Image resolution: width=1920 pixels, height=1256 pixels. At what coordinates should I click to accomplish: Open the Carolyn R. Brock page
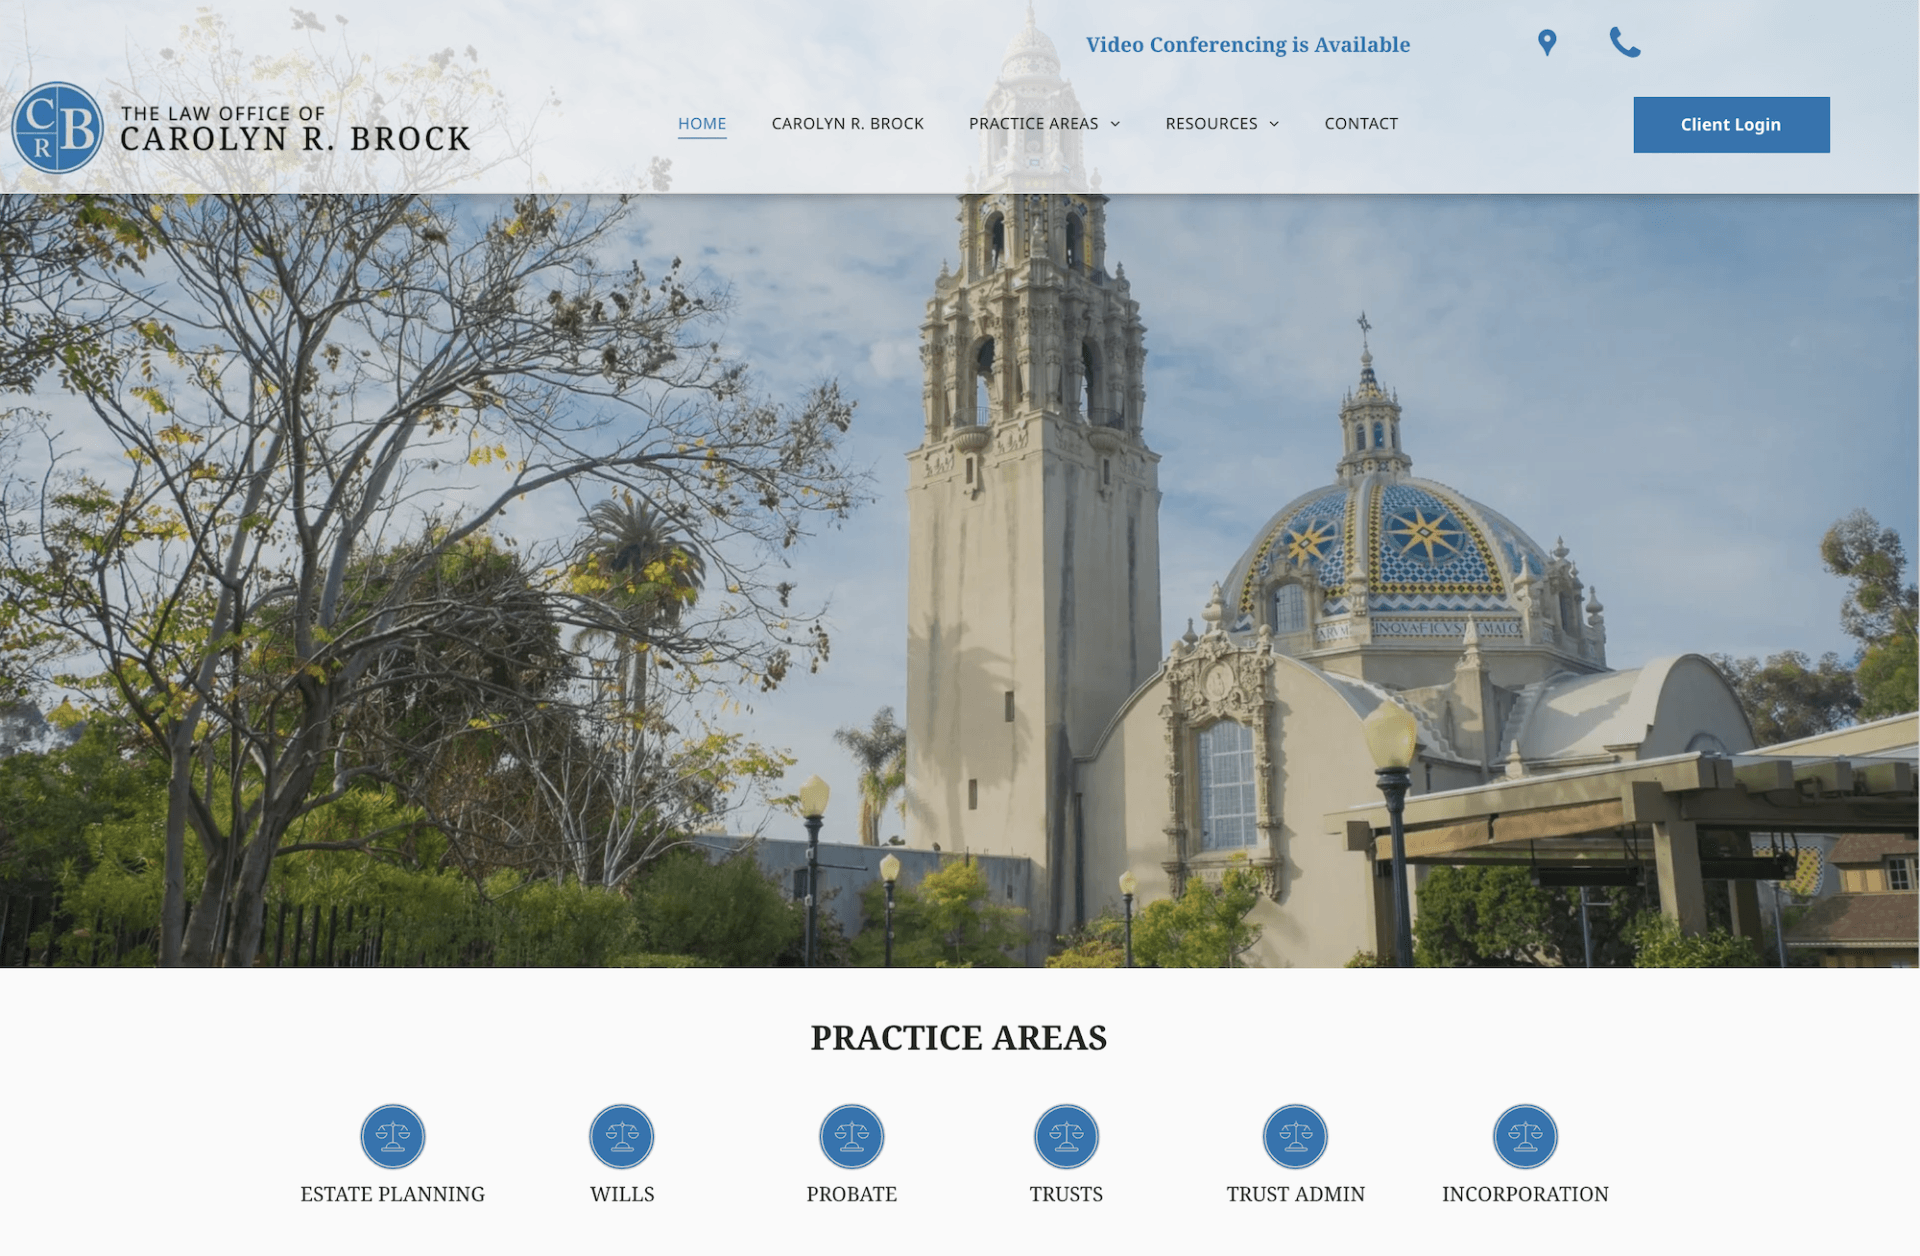(847, 124)
